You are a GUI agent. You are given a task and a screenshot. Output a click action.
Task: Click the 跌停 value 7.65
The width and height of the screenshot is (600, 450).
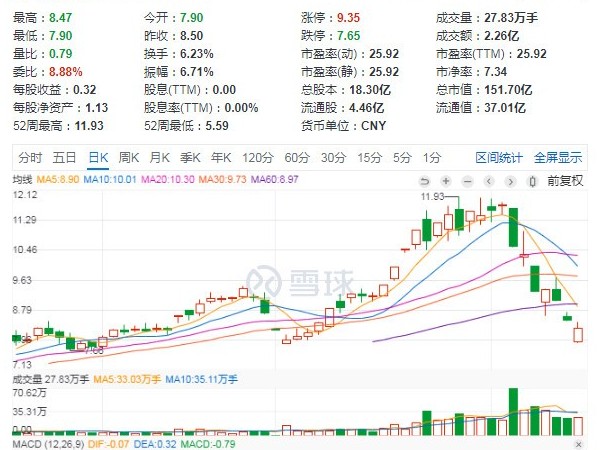(348, 36)
